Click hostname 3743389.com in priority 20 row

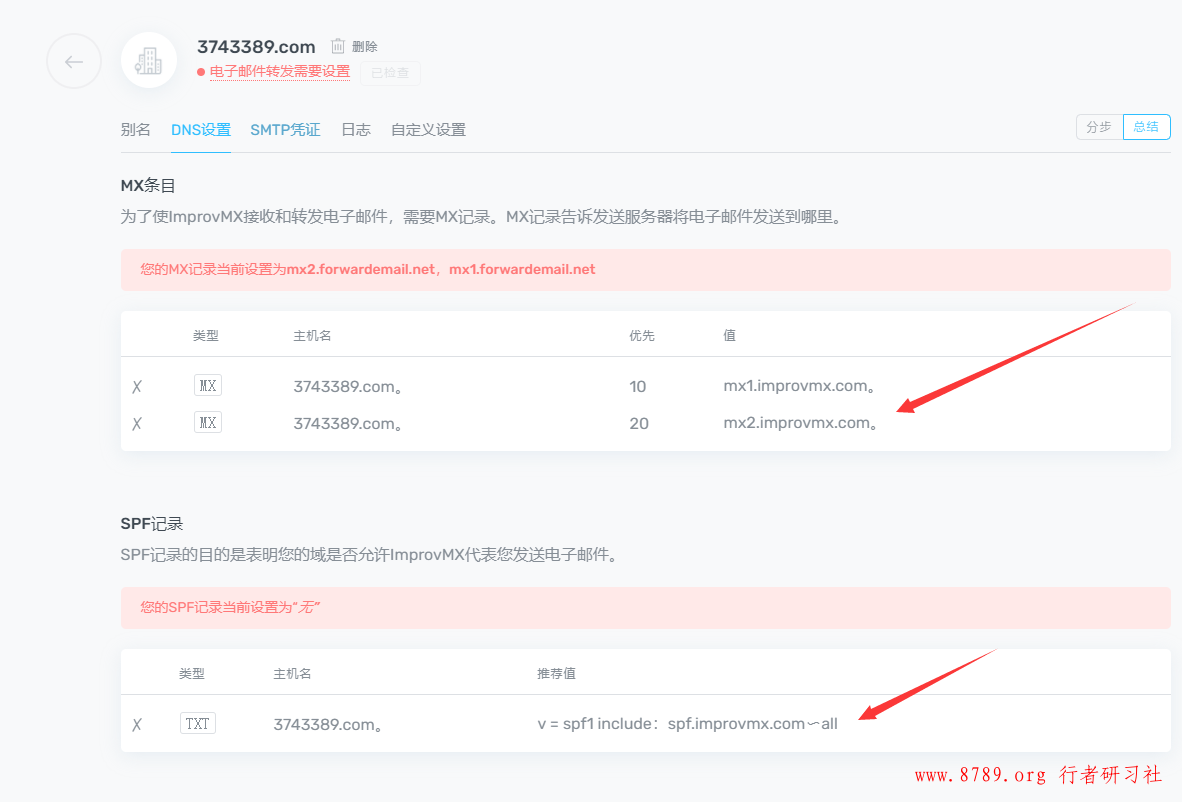click(x=348, y=424)
